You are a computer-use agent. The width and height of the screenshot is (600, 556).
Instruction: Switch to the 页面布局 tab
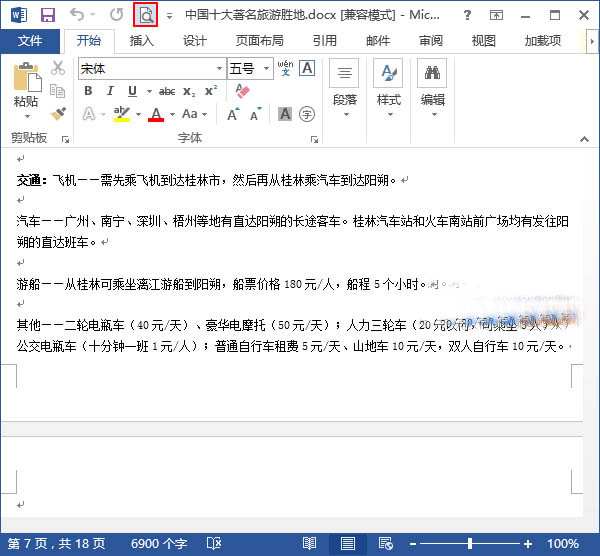click(x=259, y=41)
